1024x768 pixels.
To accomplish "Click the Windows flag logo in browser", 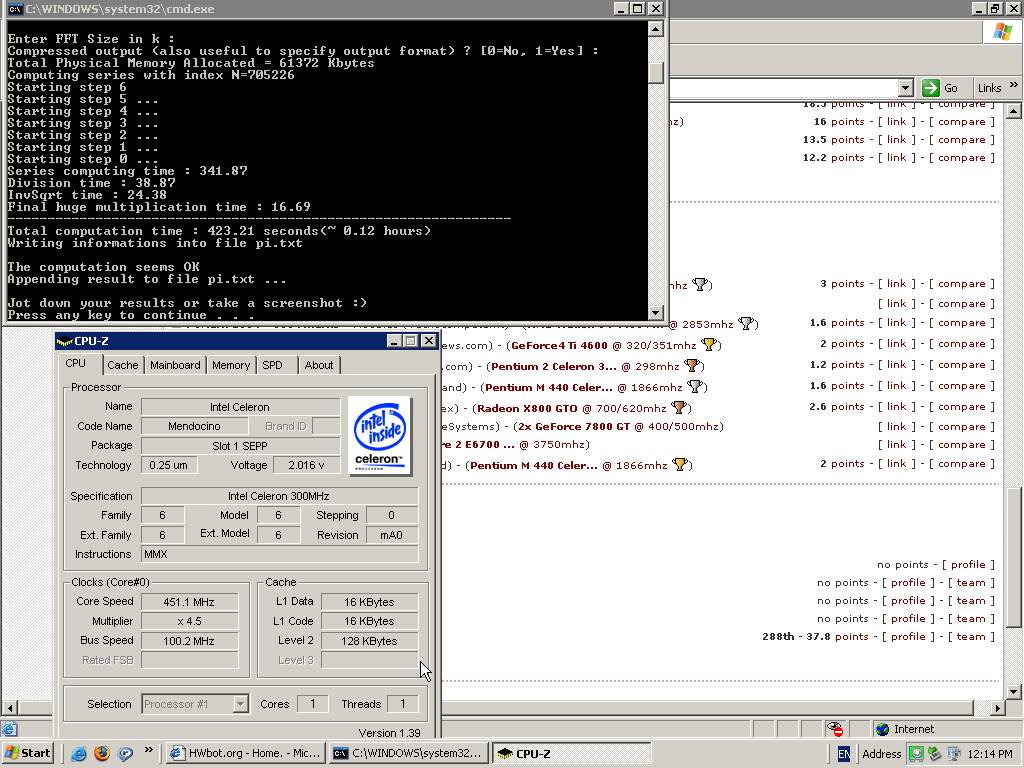I will point(1002,31).
